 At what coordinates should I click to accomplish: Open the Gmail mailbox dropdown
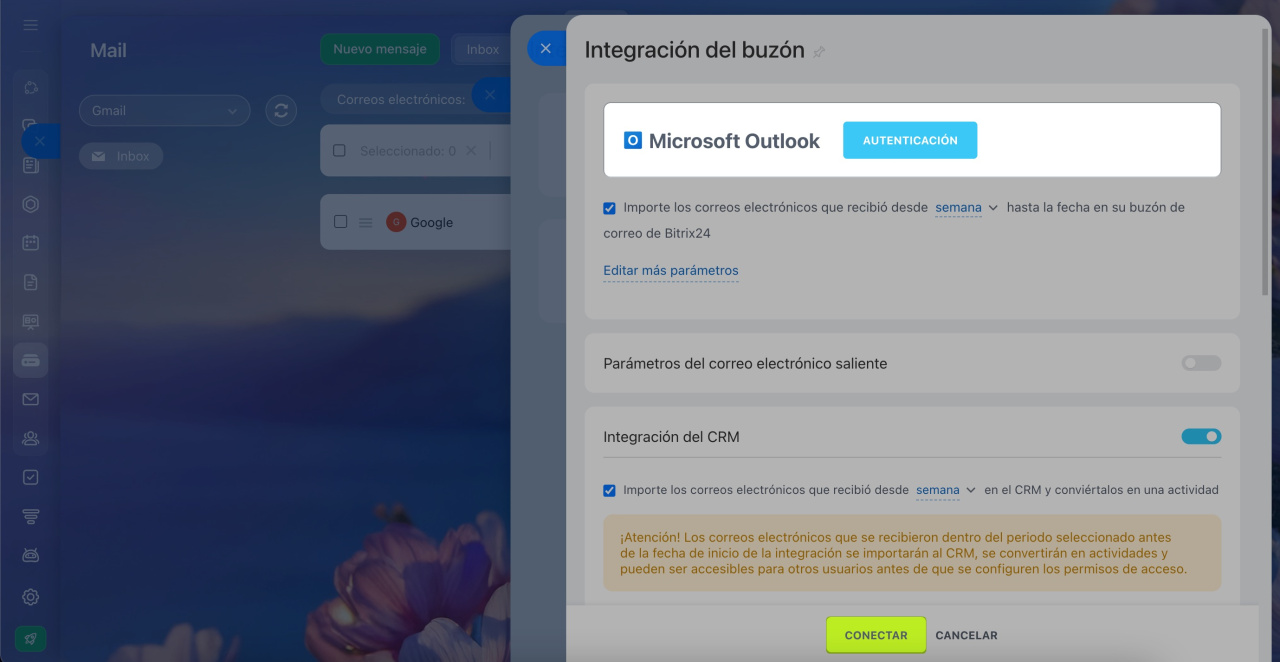[x=165, y=111]
